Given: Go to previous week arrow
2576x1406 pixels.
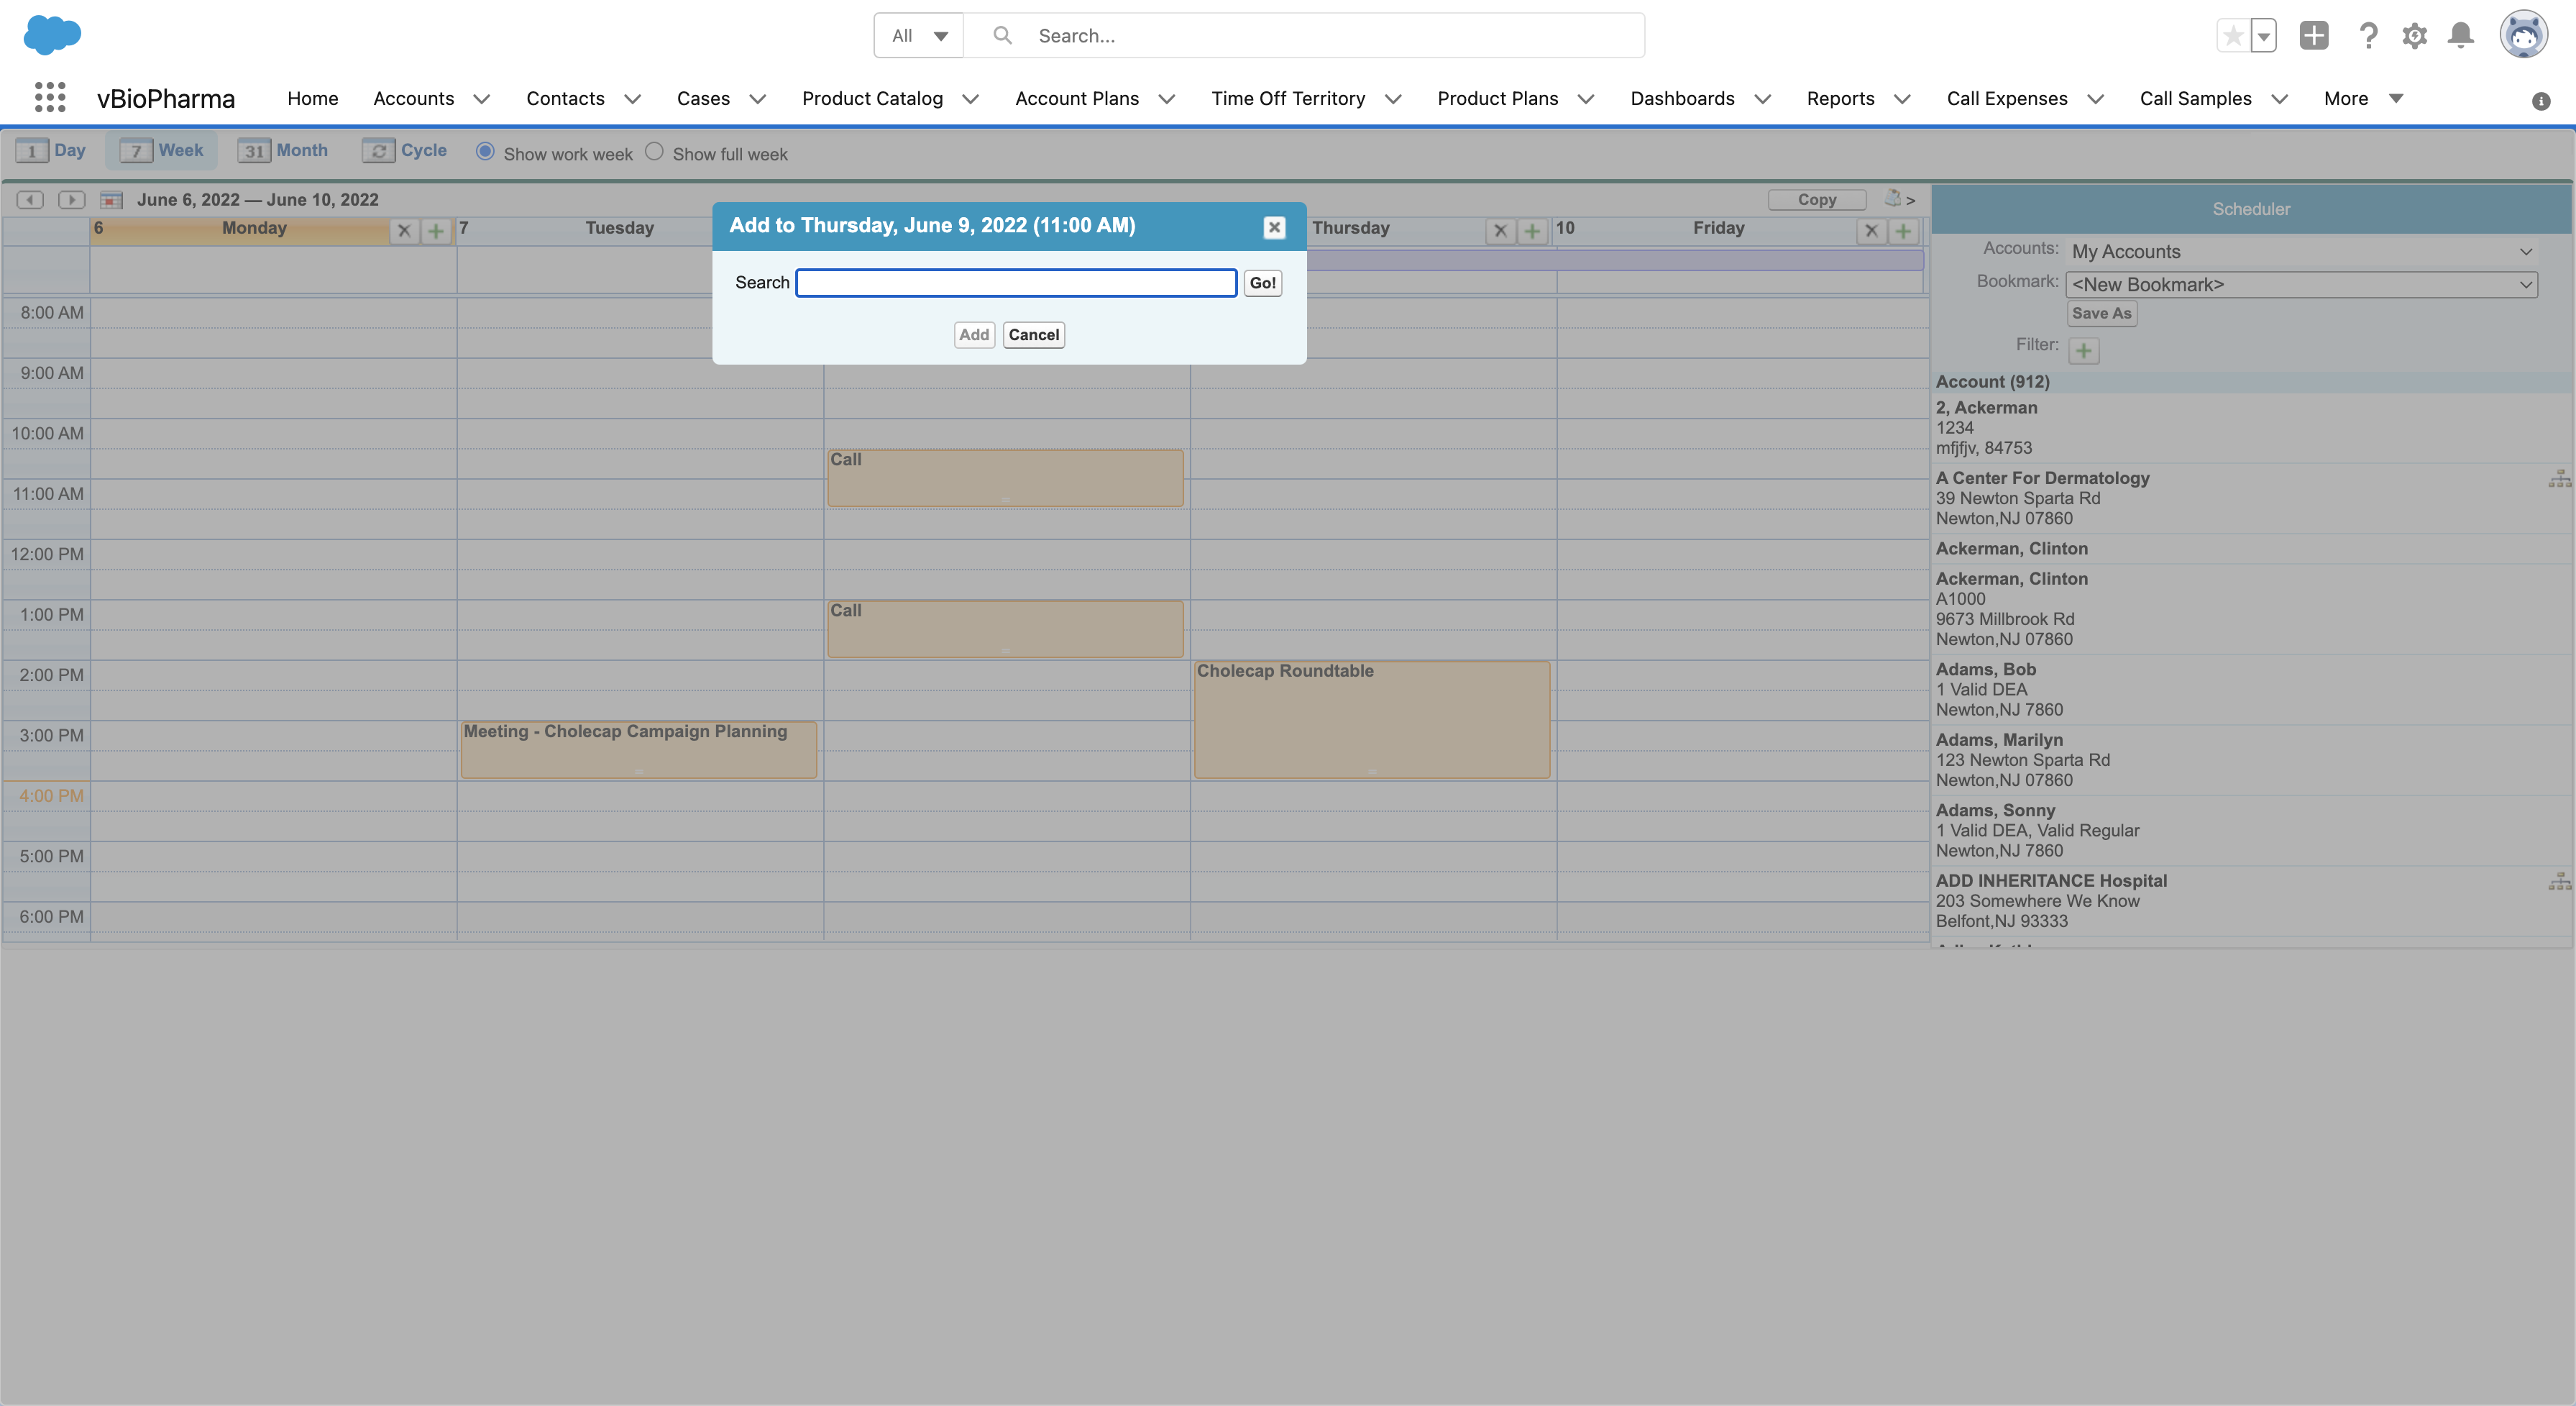Looking at the screenshot, I should click(30, 200).
